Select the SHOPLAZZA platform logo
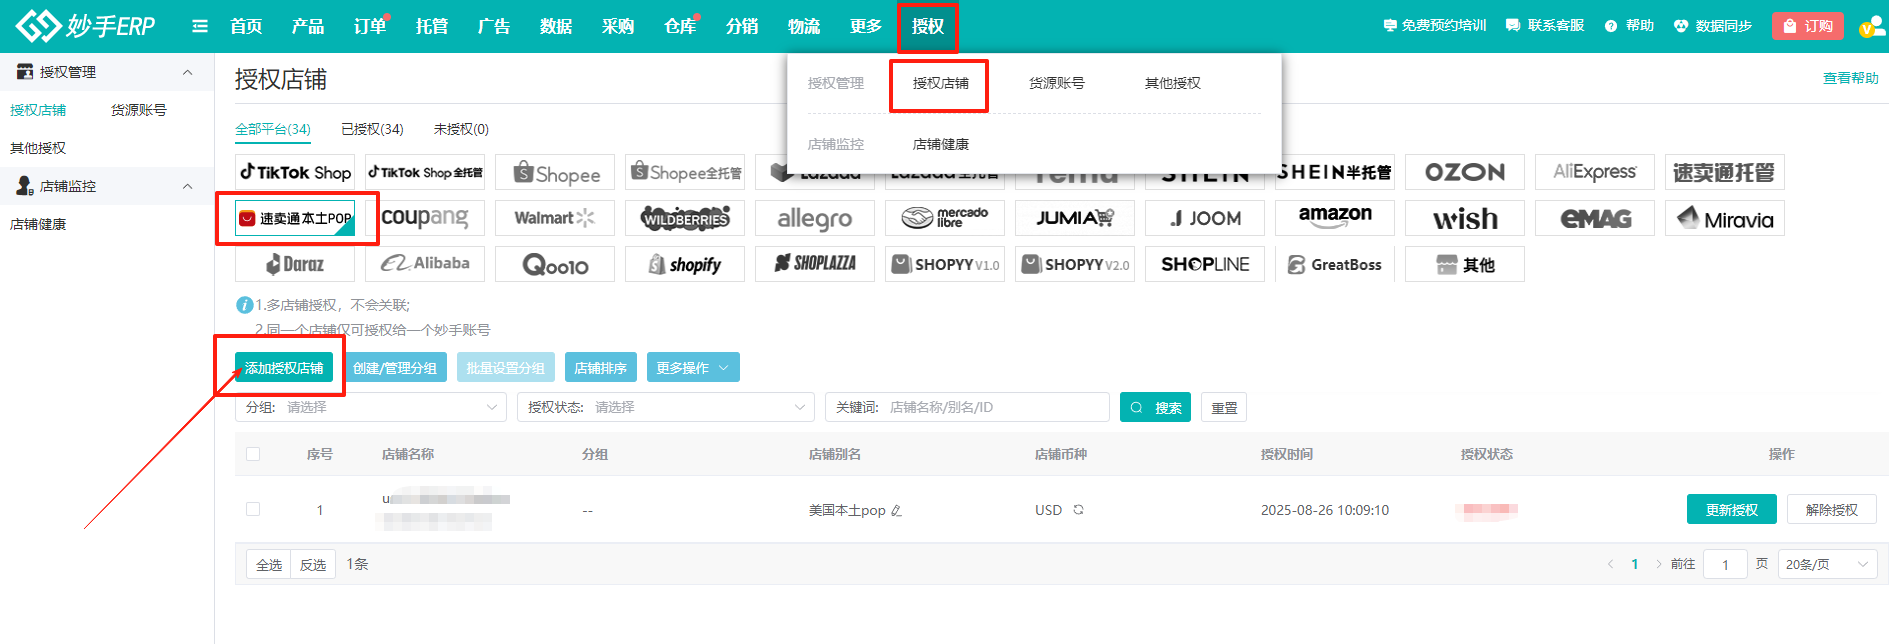Screen dimensions: 1889x644 815,264
